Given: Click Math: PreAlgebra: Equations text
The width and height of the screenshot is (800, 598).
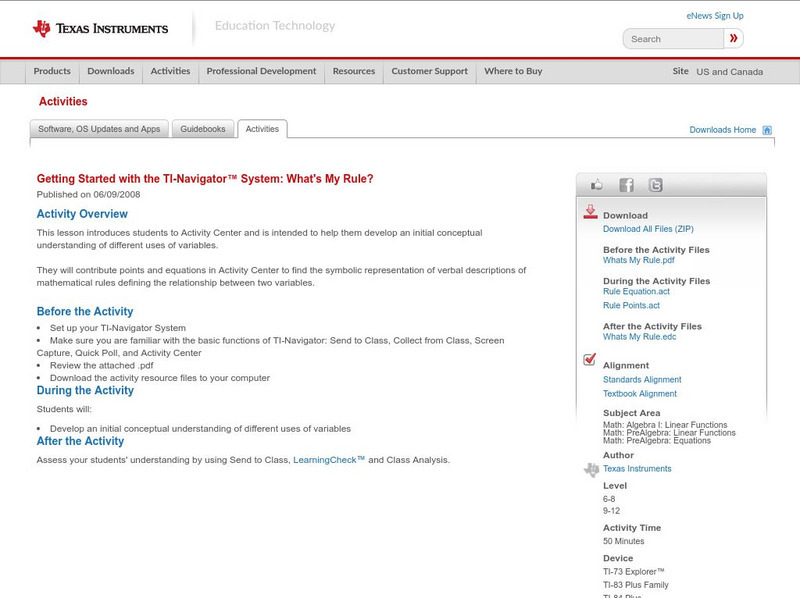Looking at the screenshot, I should (x=657, y=440).
